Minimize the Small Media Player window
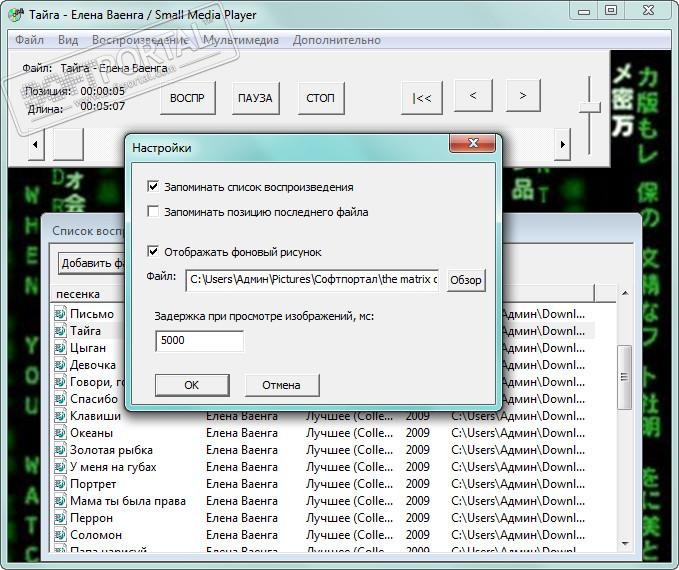Viewport: 679px width, 570px height. tap(584, 10)
